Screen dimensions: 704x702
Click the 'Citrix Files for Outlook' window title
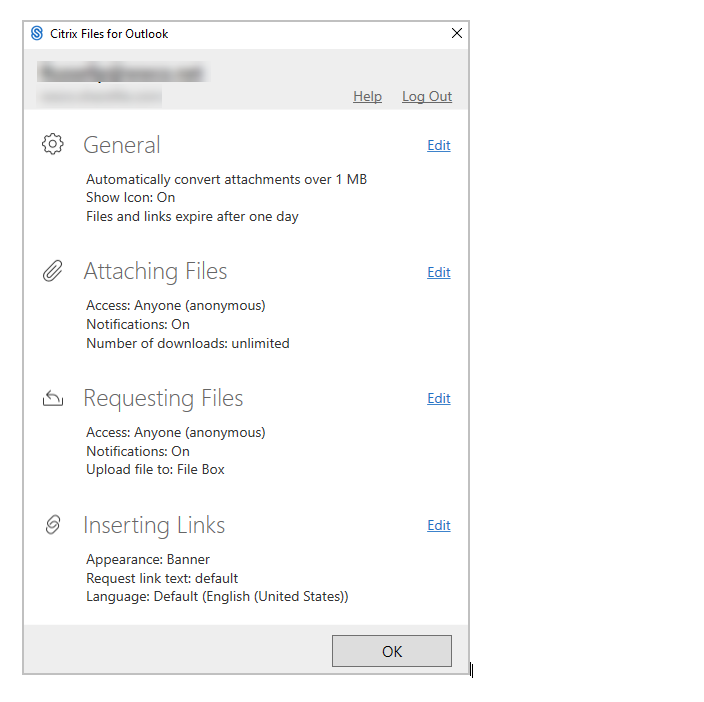tap(109, 34)
